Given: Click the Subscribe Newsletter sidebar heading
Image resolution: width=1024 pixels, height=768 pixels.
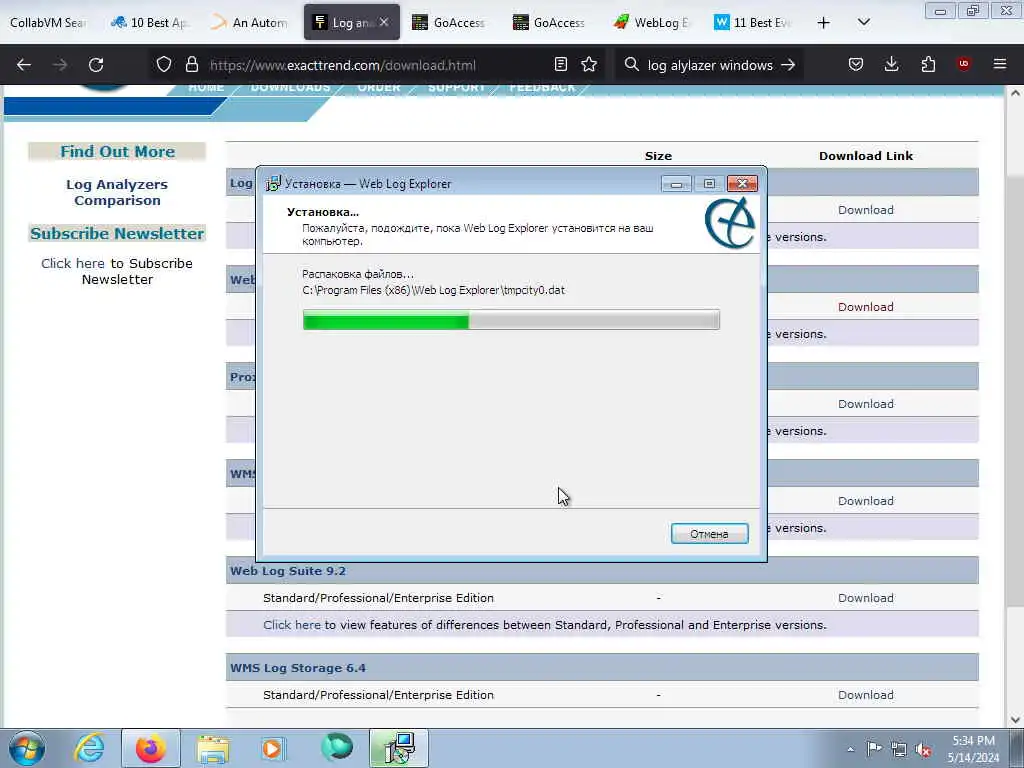Looking at the screenshot, I should coord(118,233).
